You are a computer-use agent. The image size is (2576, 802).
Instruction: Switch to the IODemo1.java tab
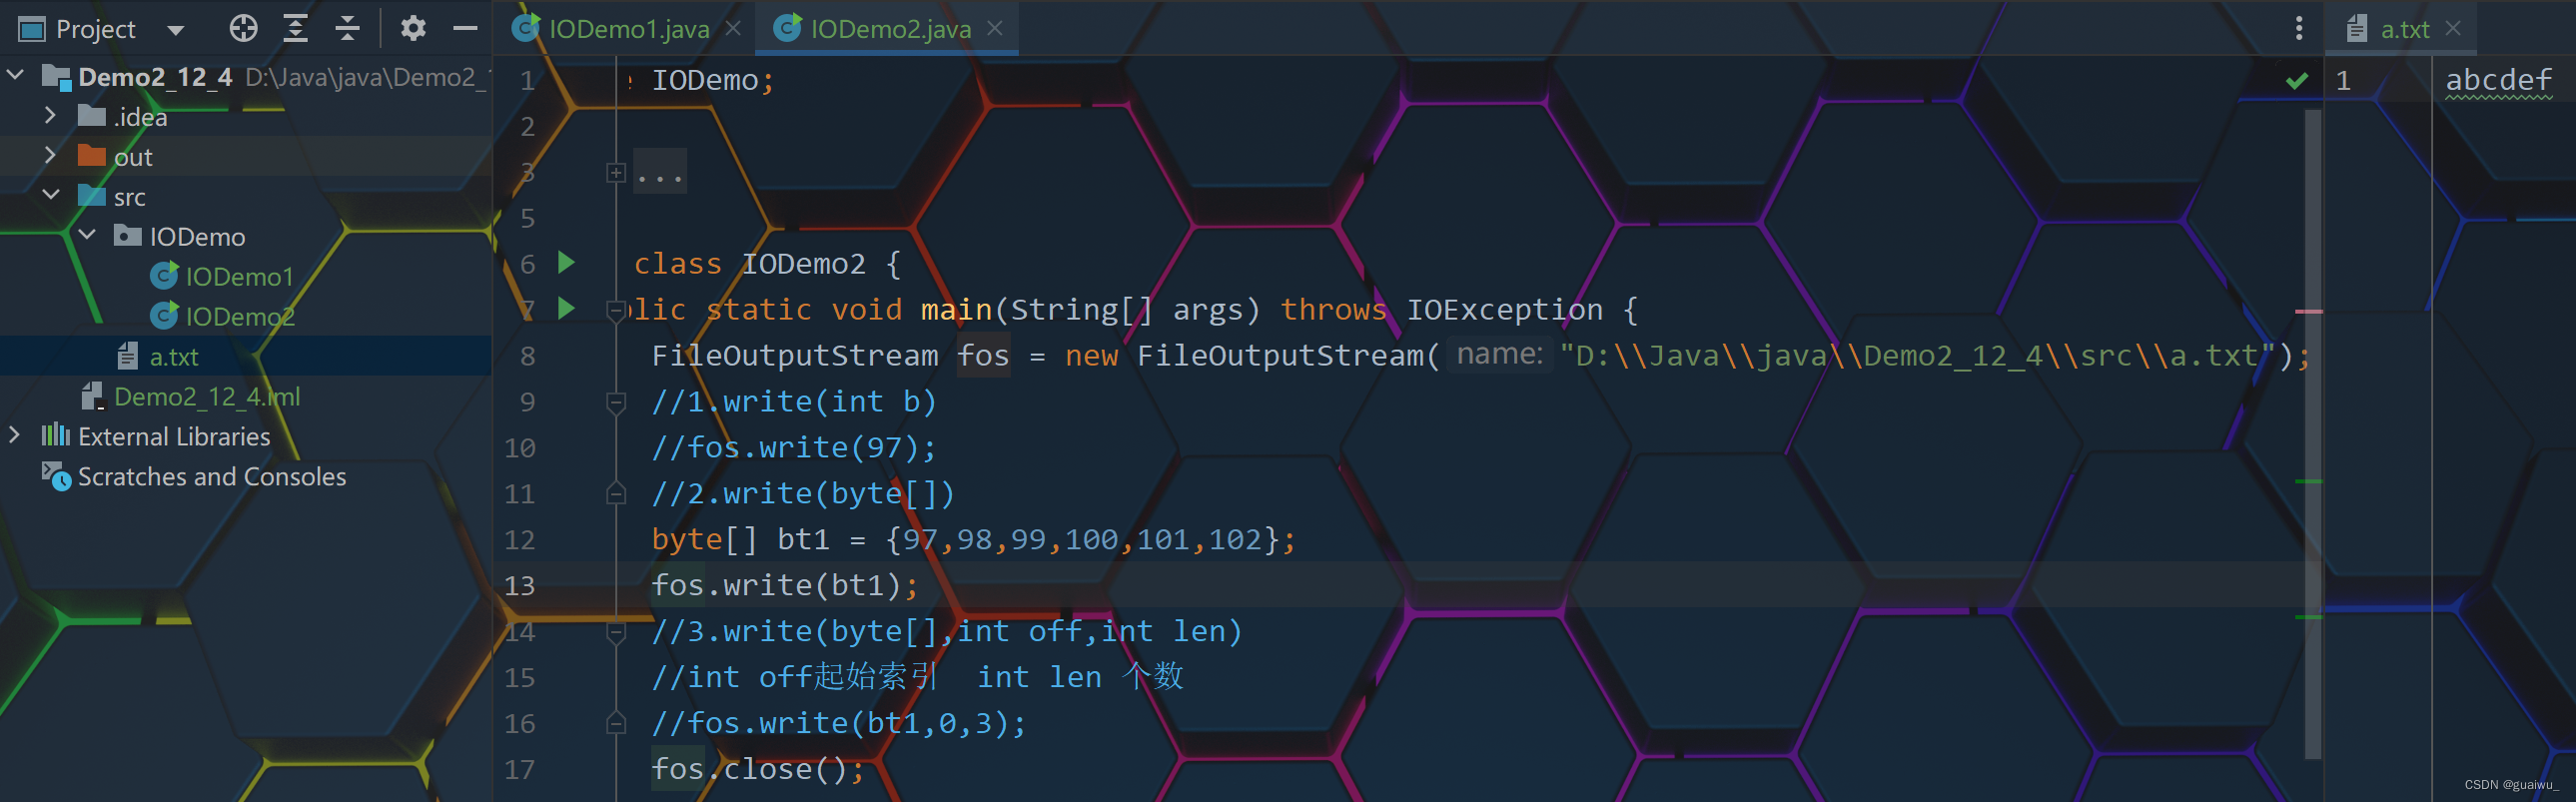[x=629, y=29]
